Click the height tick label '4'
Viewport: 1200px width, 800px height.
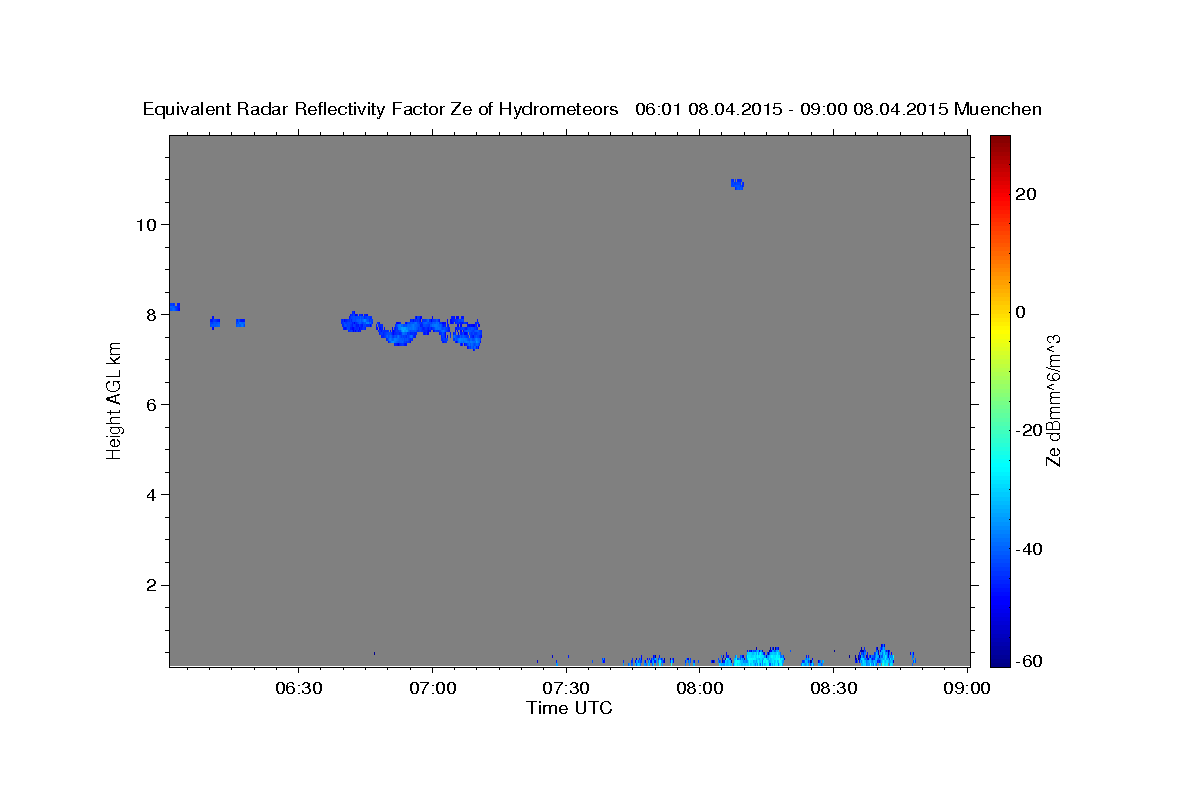click(153, 494)
